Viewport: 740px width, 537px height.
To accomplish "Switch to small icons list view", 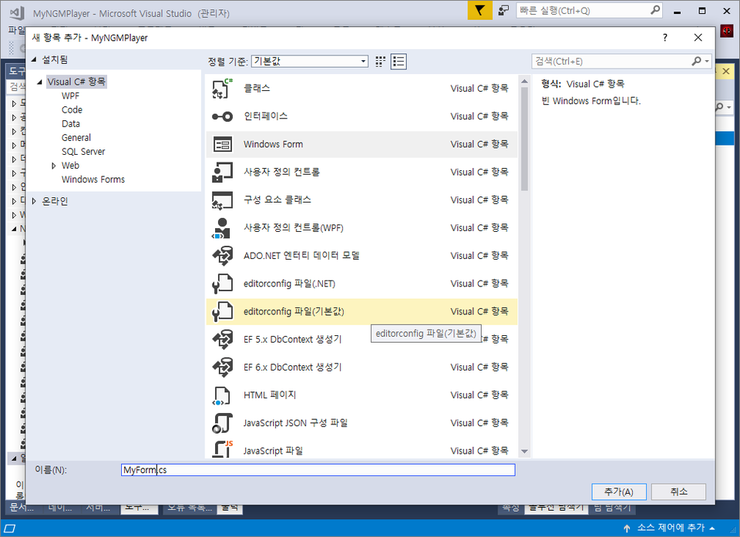I will [398, 61].
